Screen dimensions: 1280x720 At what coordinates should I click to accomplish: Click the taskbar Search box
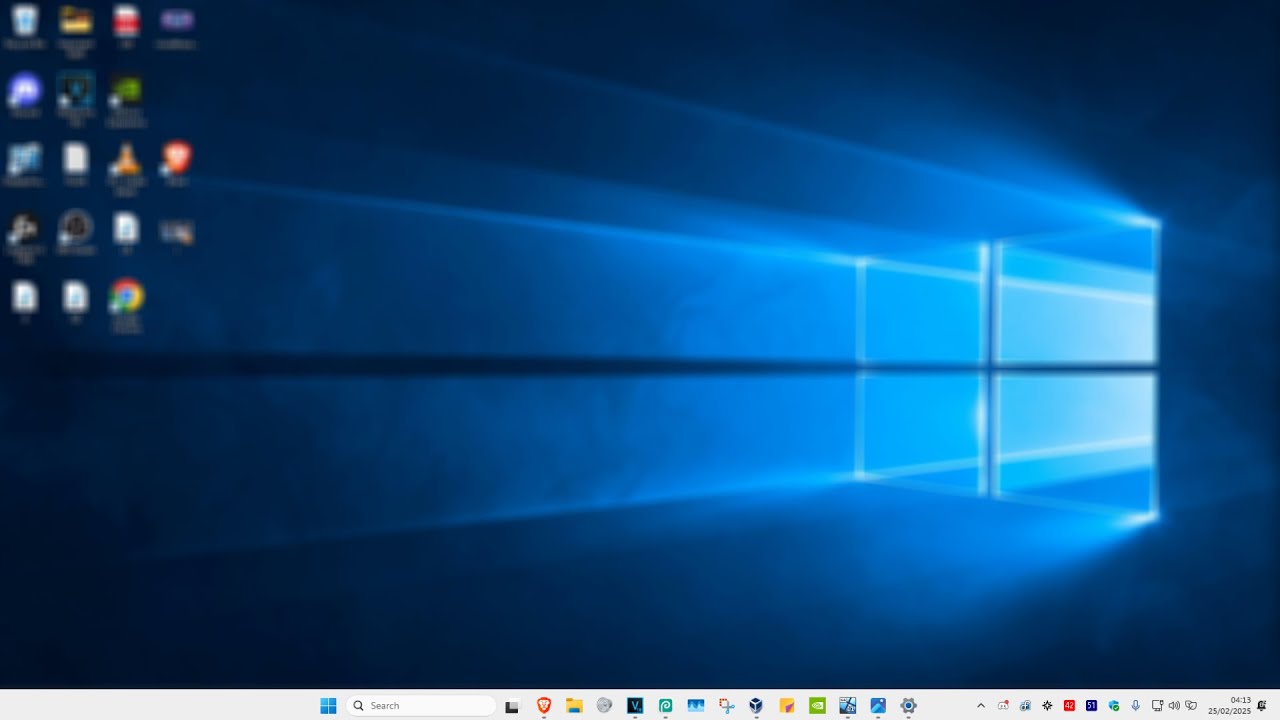coord(421,706)
